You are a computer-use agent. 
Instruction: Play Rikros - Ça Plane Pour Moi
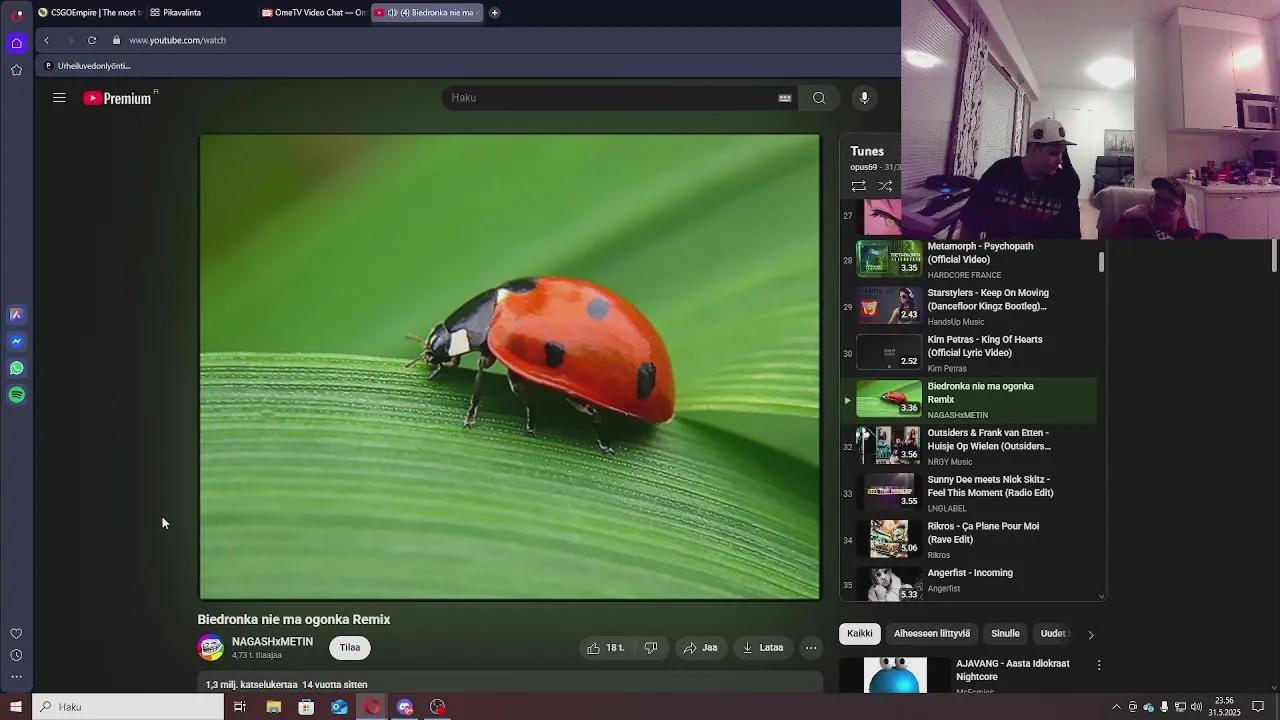[x=970, y=540]
